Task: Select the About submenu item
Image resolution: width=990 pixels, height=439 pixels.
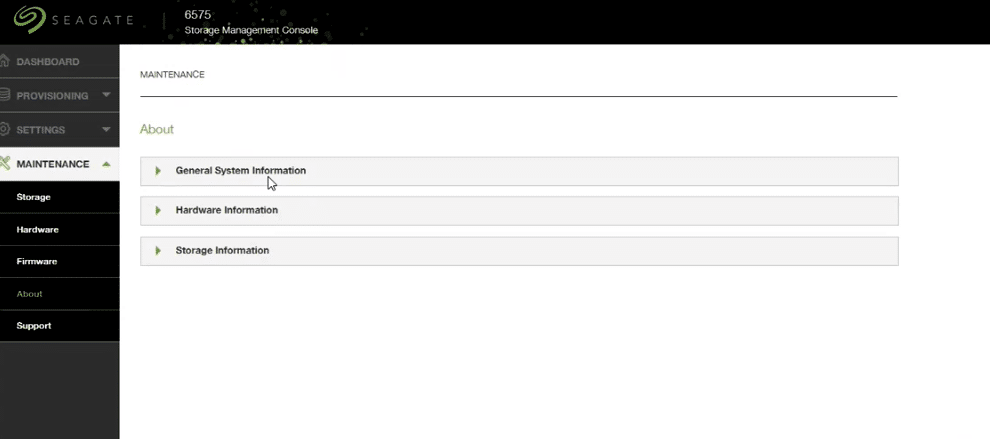Action: [59, 294]
